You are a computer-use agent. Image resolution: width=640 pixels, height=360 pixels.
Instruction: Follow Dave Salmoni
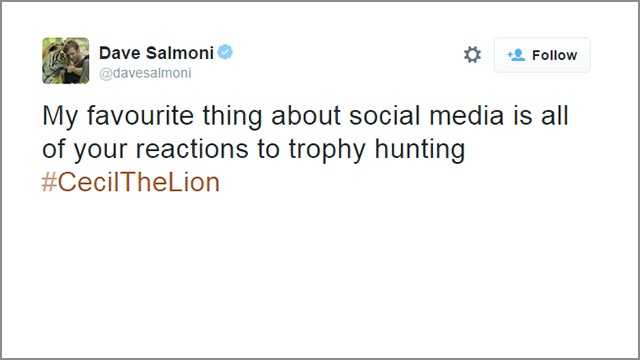click(542, 55)
